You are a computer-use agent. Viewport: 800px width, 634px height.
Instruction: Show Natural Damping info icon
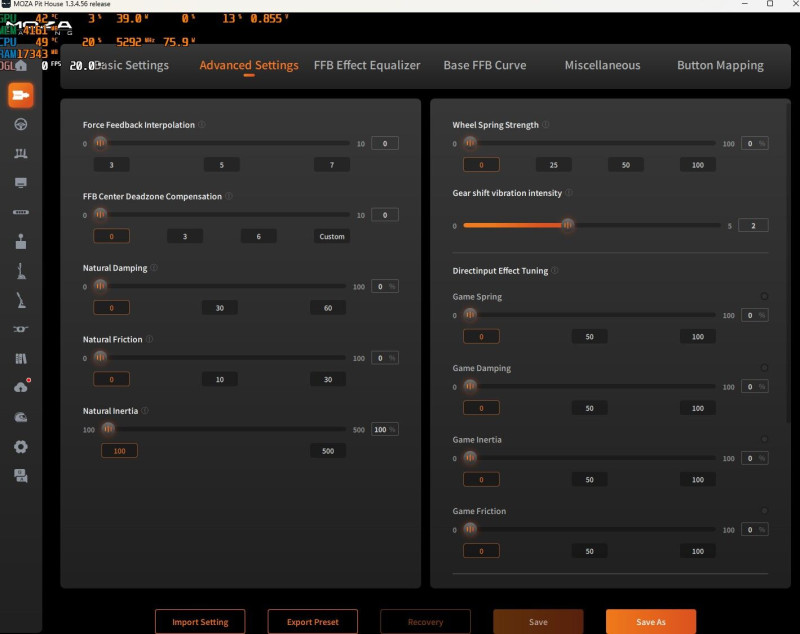point(154,267)
